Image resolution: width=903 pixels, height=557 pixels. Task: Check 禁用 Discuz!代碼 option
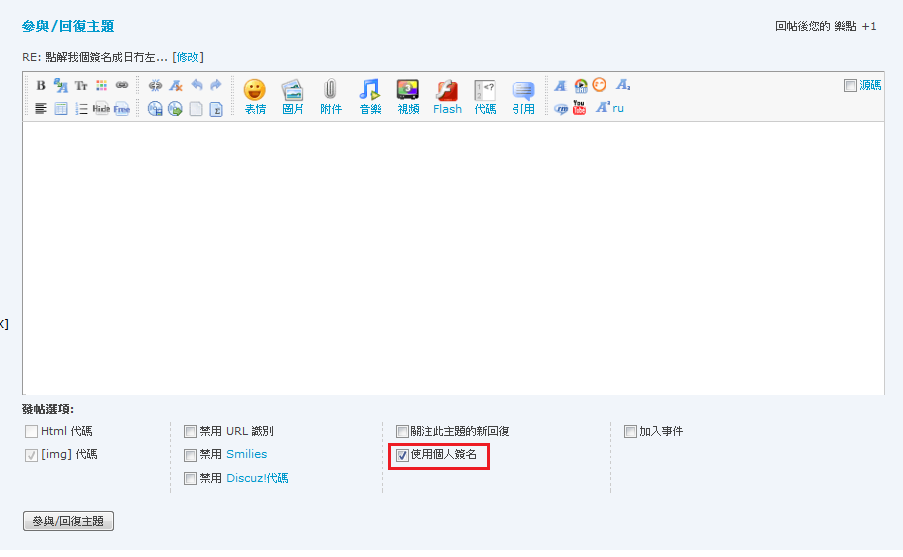coord(190,479)
